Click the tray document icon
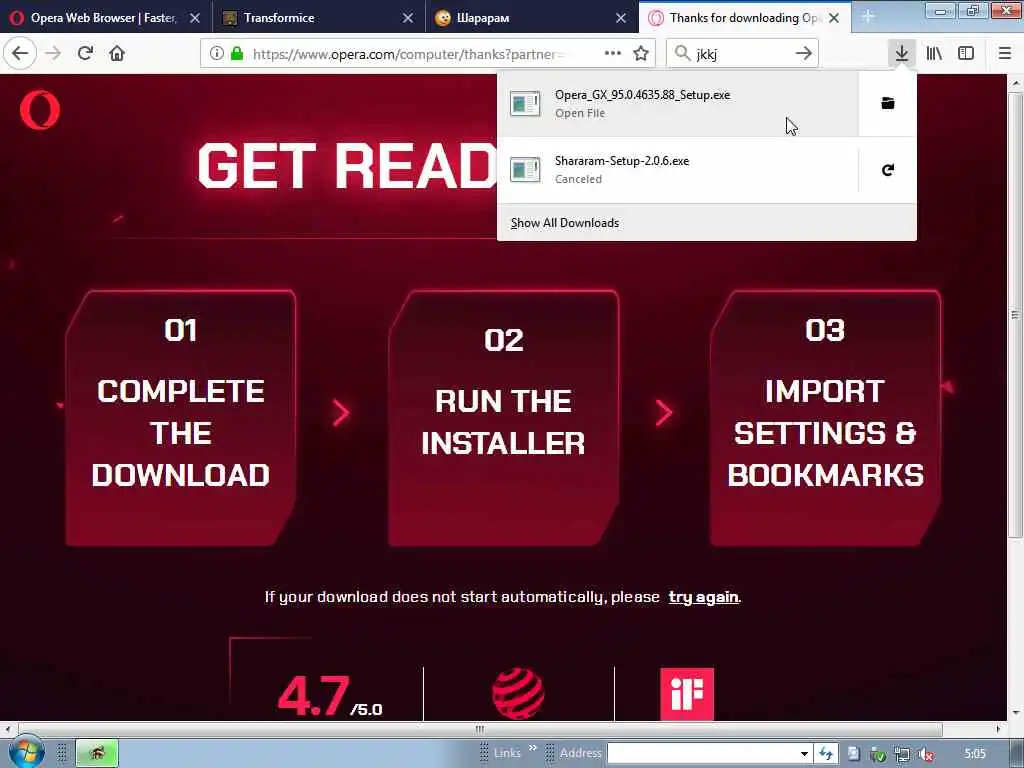 [x=854, y=754]
